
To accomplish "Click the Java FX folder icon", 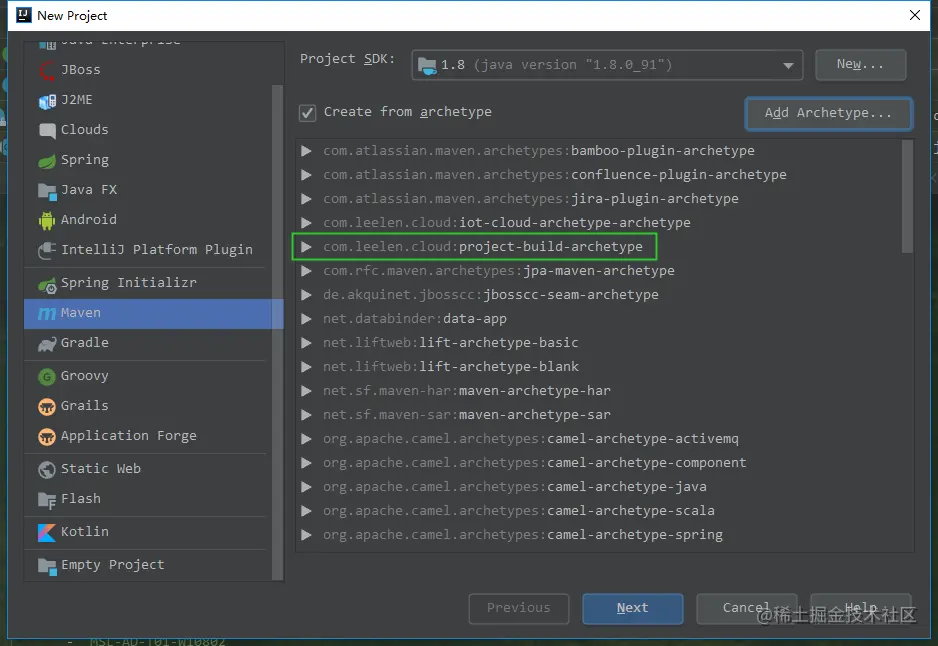I will [47, 191].
